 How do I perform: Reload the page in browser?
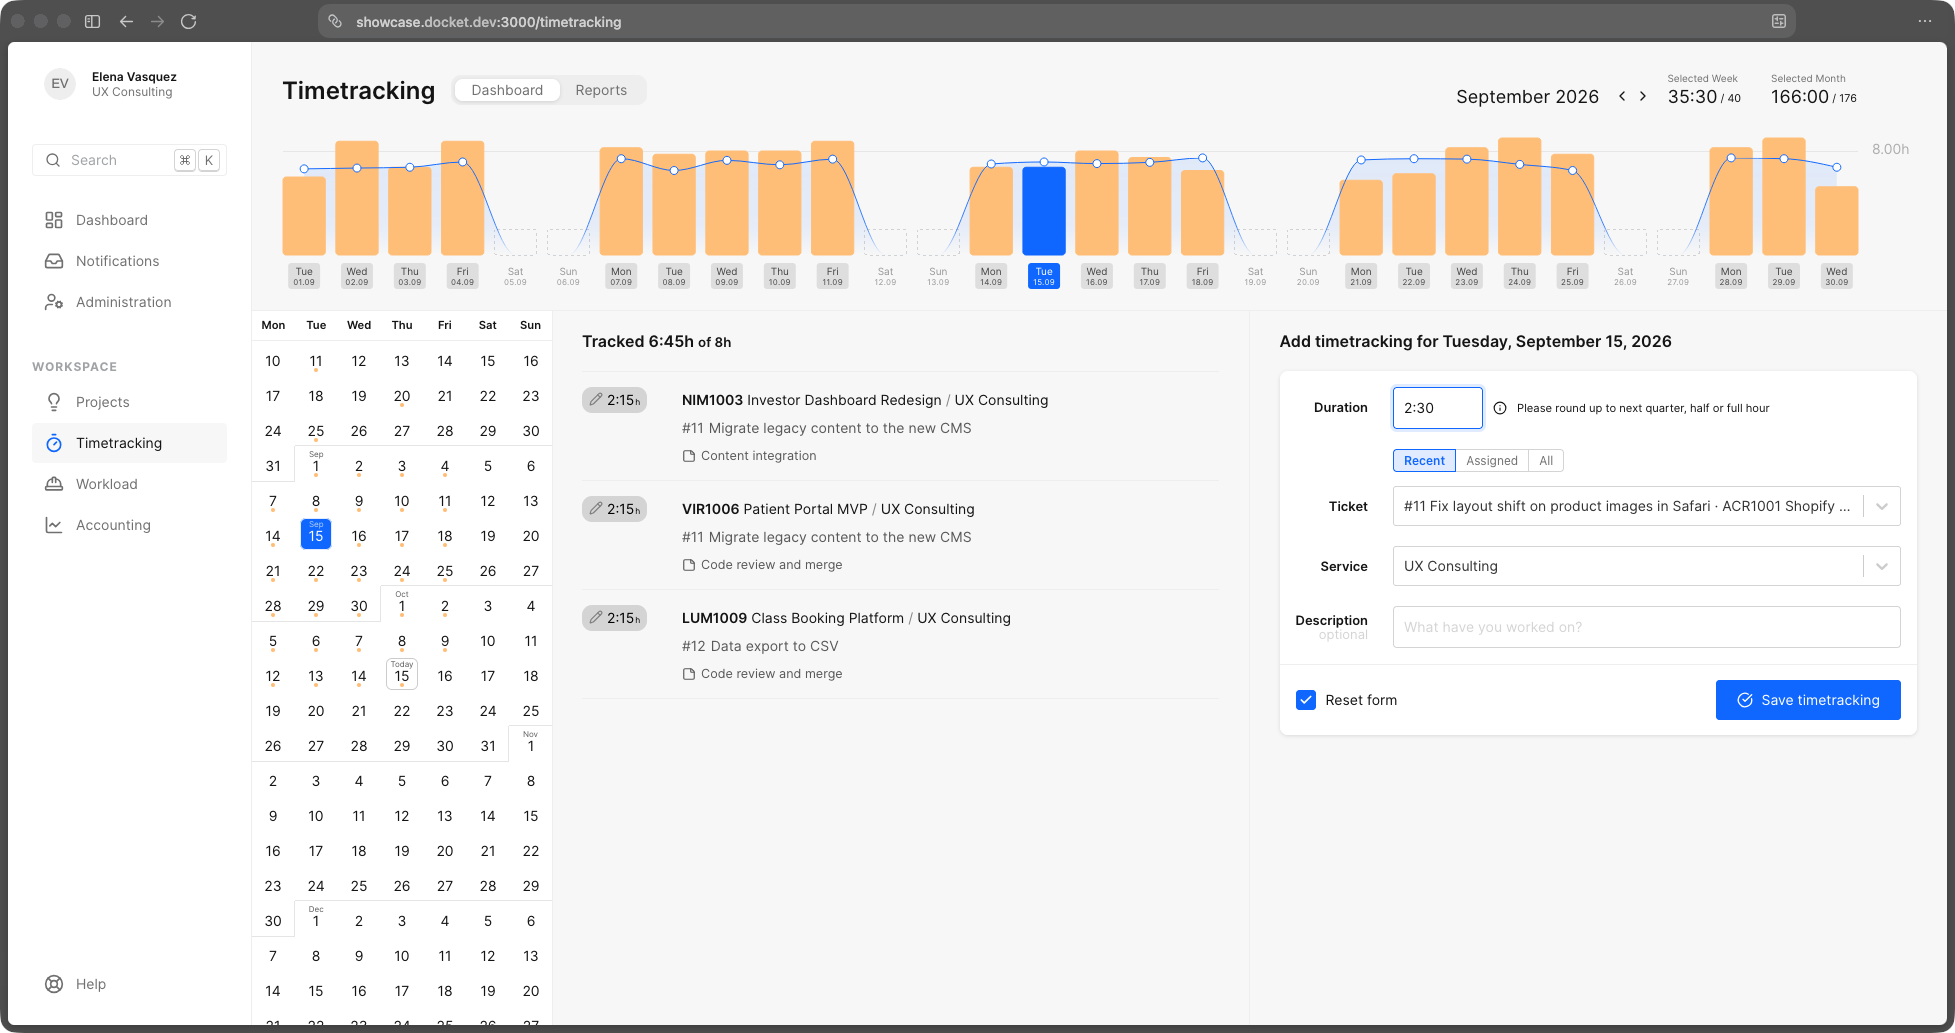click(x=188, y=21)
